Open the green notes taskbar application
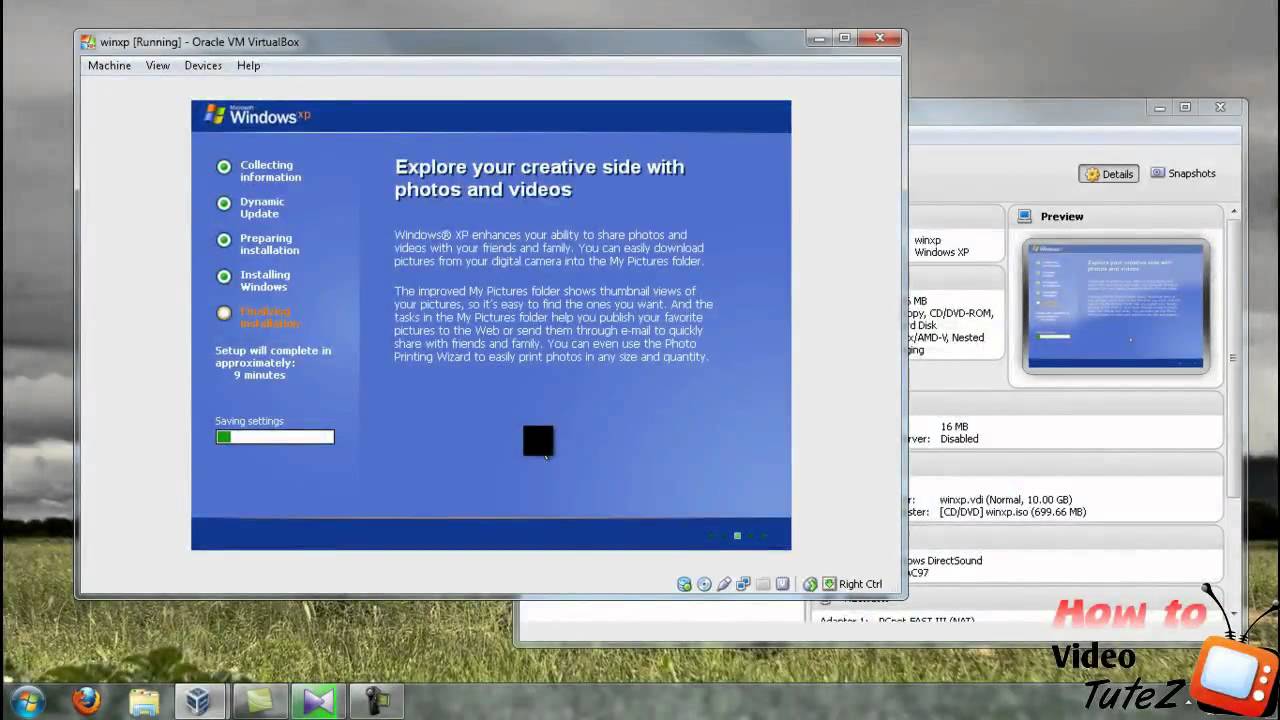This screenshot has width=1280, height=720. (259, 701)
